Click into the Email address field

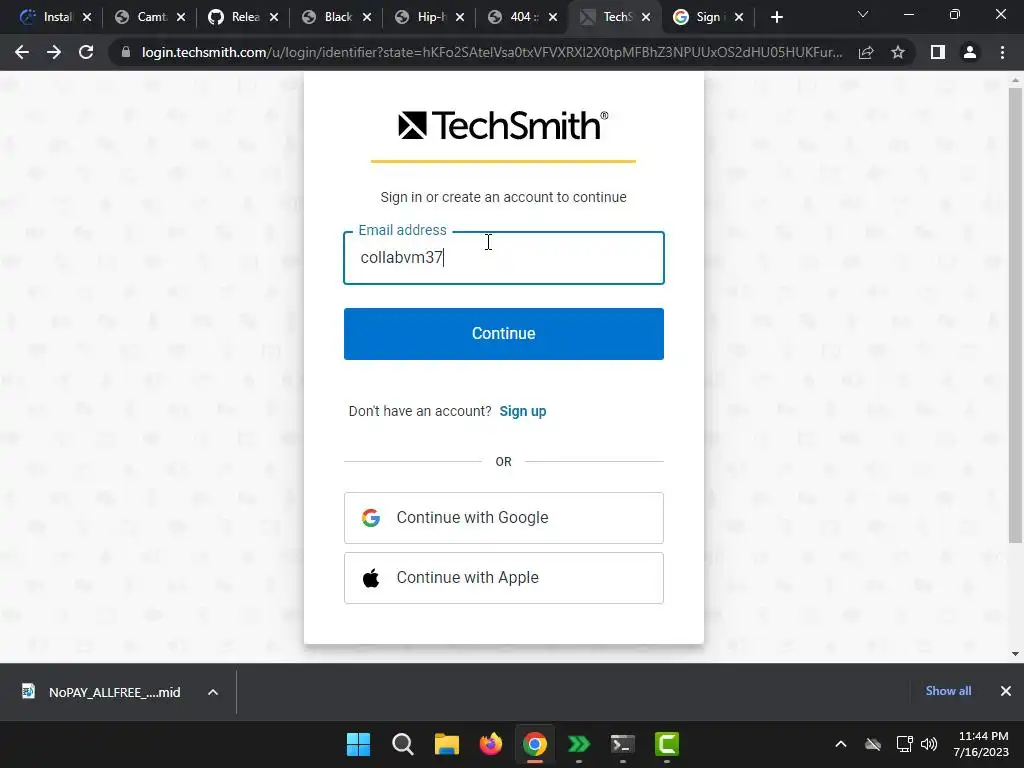click(x=504, y=258)
